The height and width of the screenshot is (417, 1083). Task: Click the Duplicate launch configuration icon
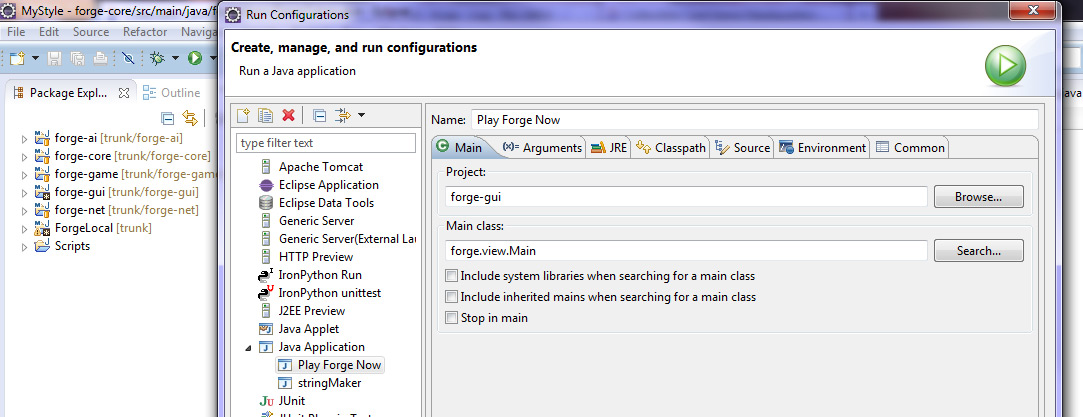click(x=265, y=115)
